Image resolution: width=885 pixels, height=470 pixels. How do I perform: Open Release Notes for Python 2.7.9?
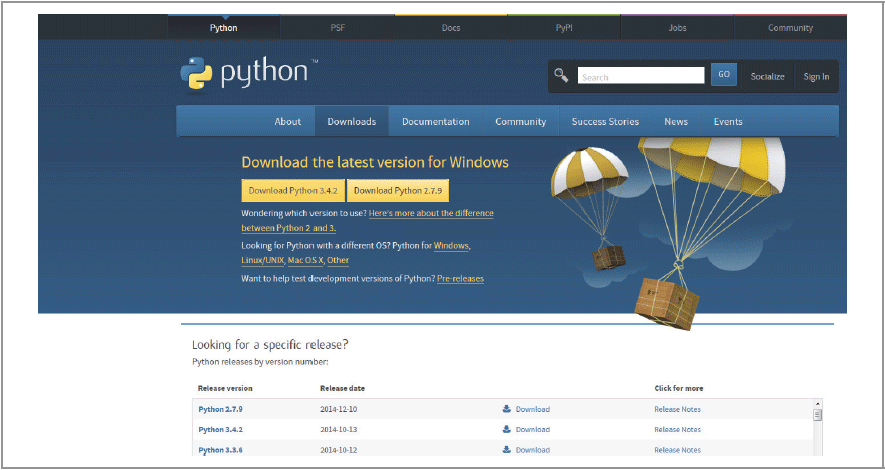(x=677, y=410)
